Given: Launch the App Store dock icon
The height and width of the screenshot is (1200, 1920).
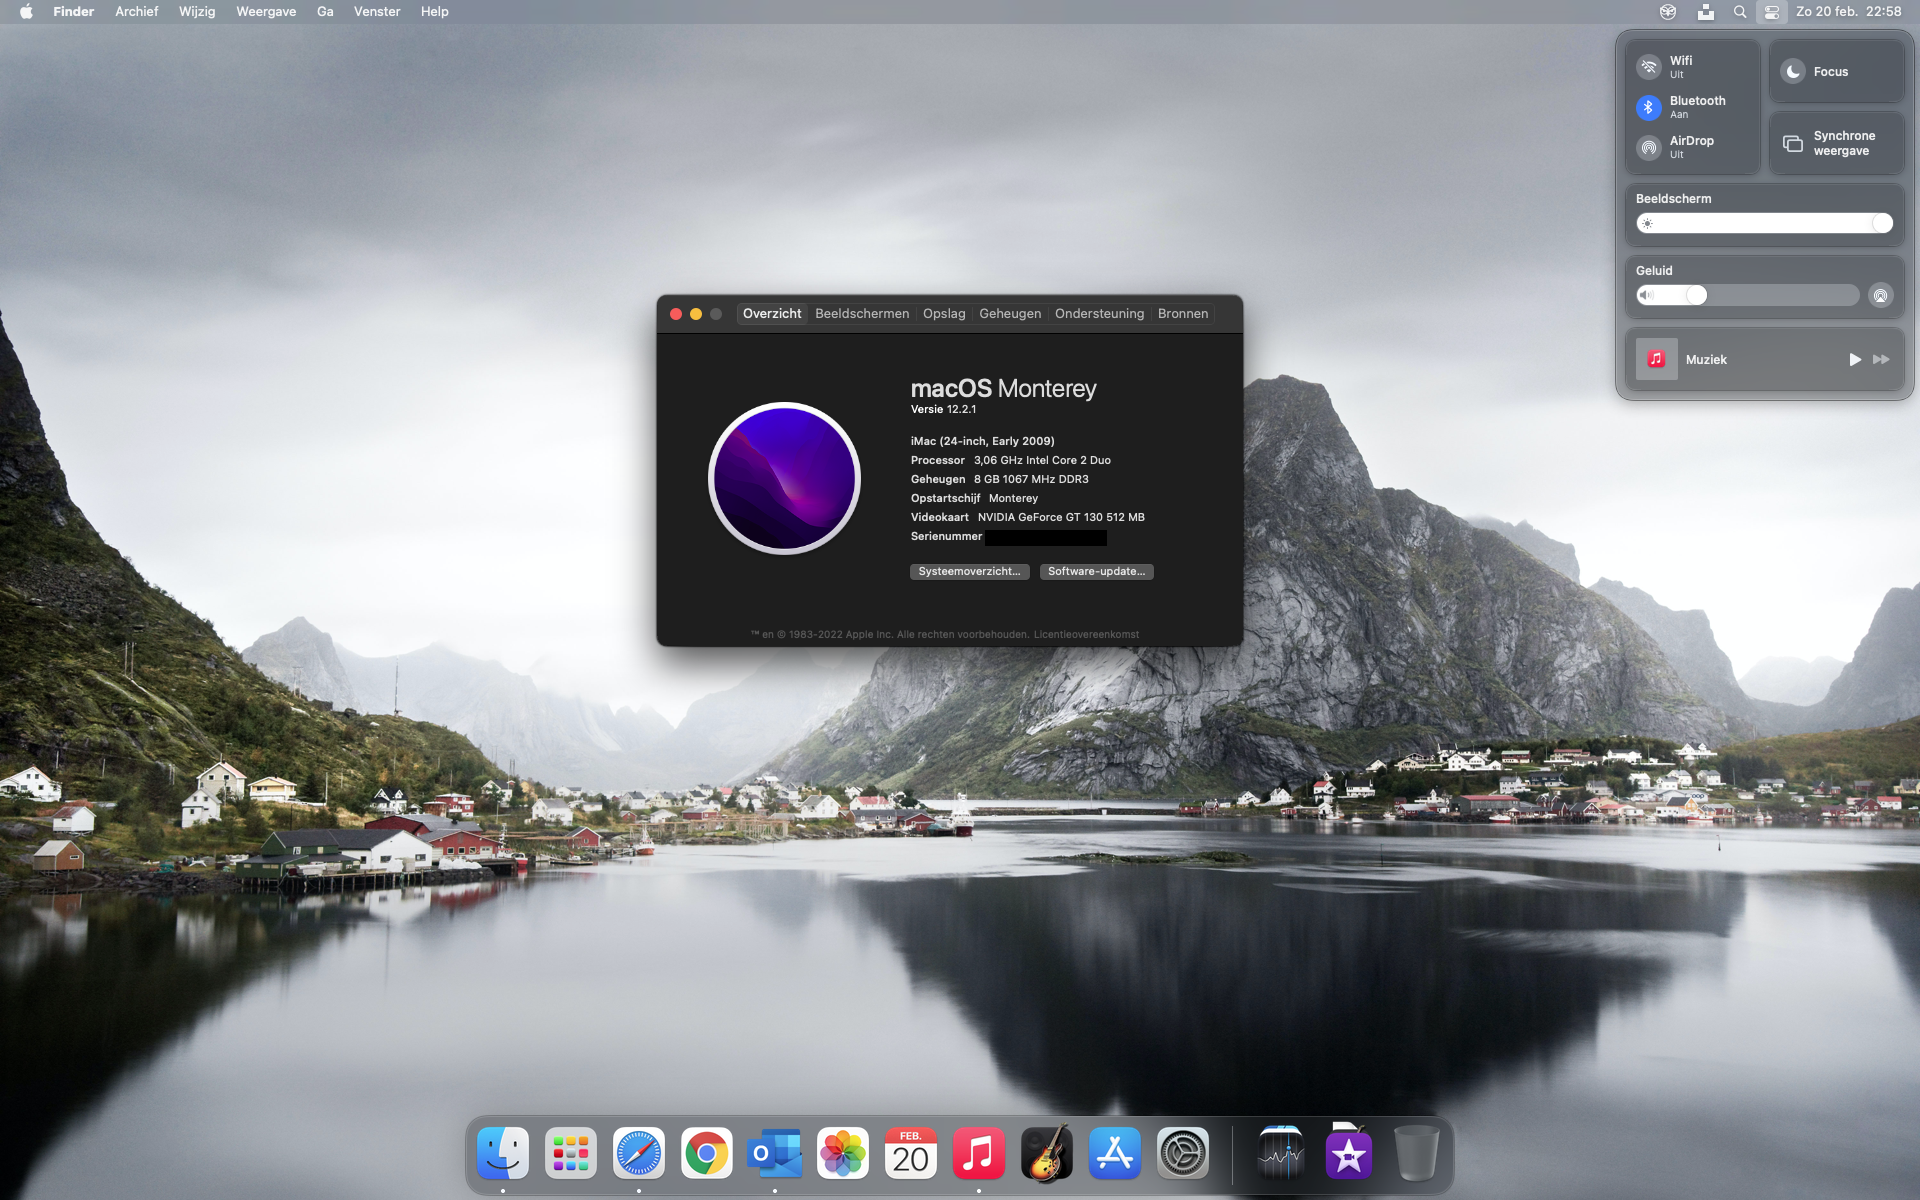Looking at the screenshot, I should [1115, 1154].
